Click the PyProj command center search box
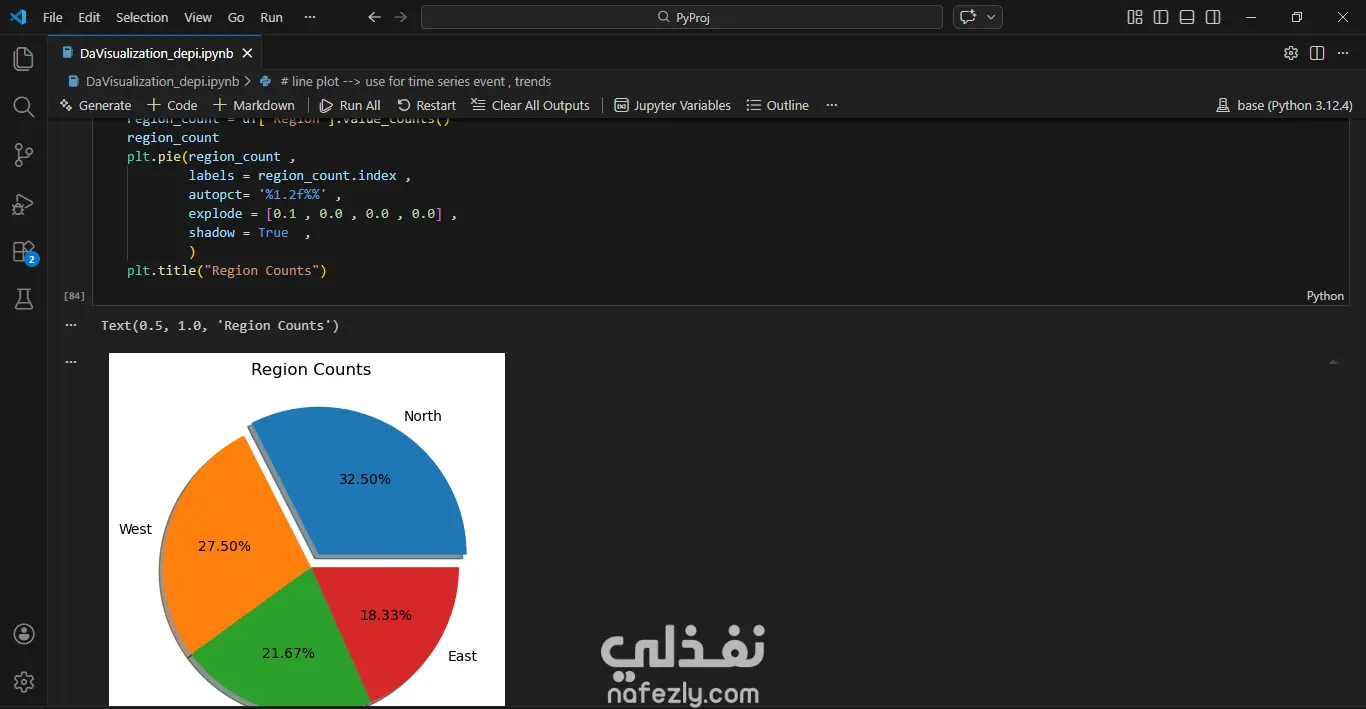Screen dimensions: 1366x709 tap(682, 17)
